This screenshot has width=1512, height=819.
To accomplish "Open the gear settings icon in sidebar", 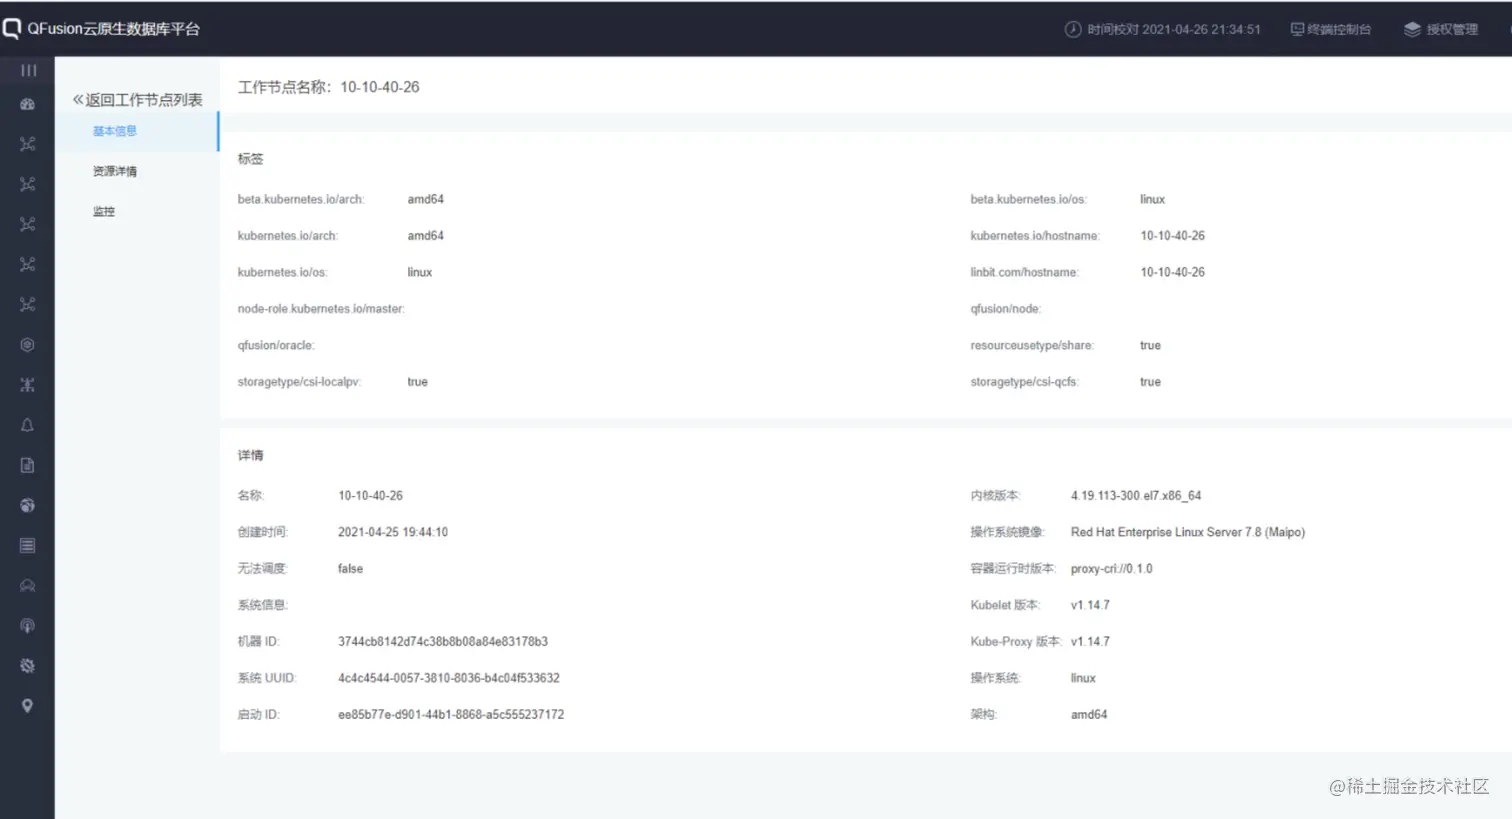I will (28, 666).
